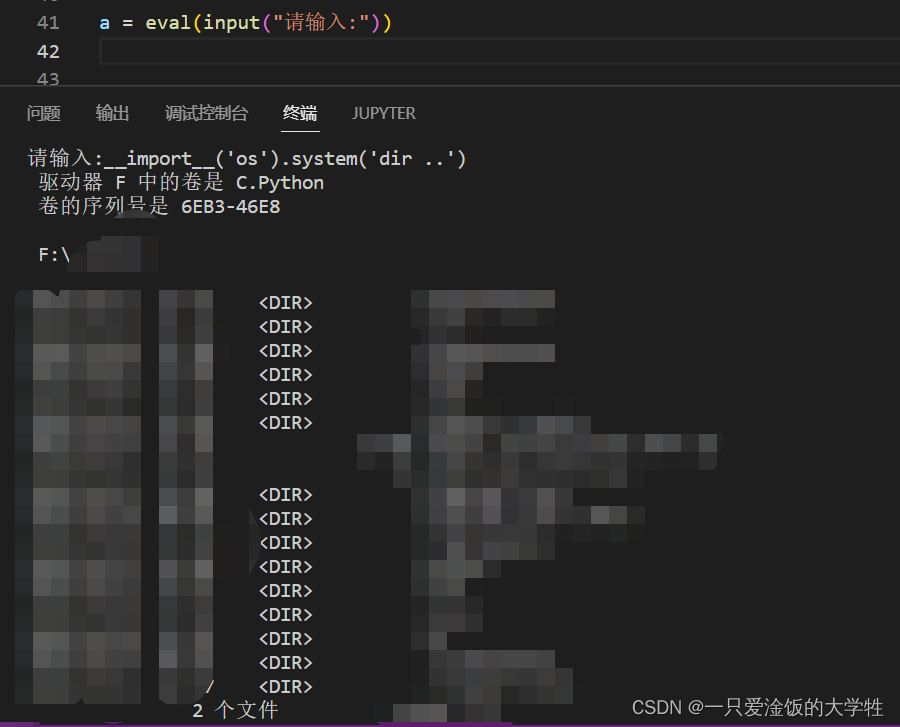Click the first <DIR> entry in the listing
Viewport: 900px width, 727px height.
click(285, 302)
